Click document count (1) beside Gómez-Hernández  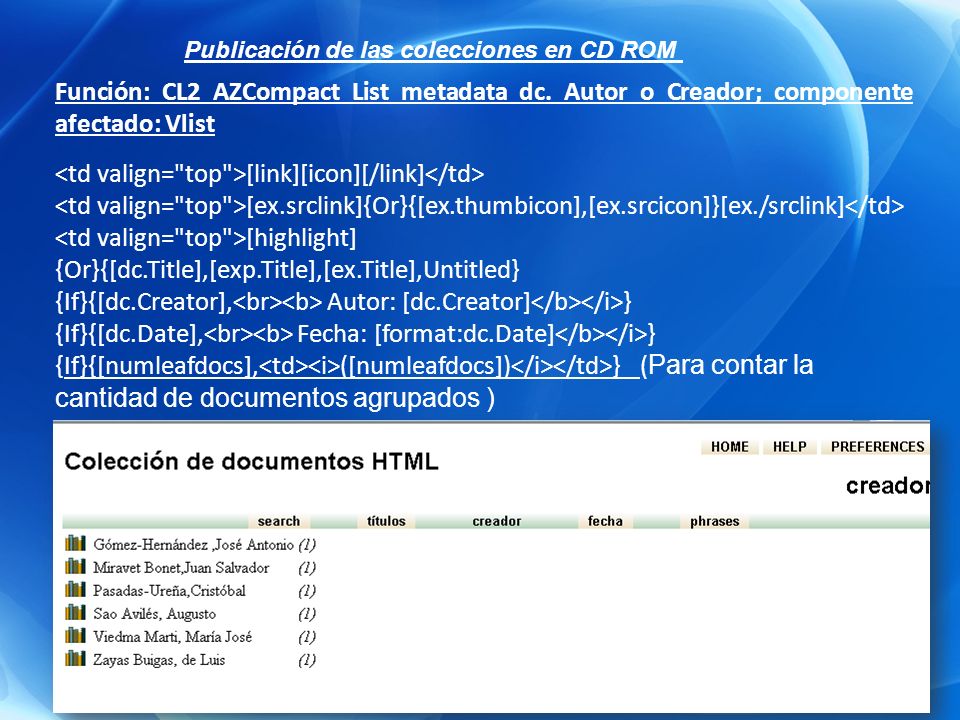tap(307, 545)
